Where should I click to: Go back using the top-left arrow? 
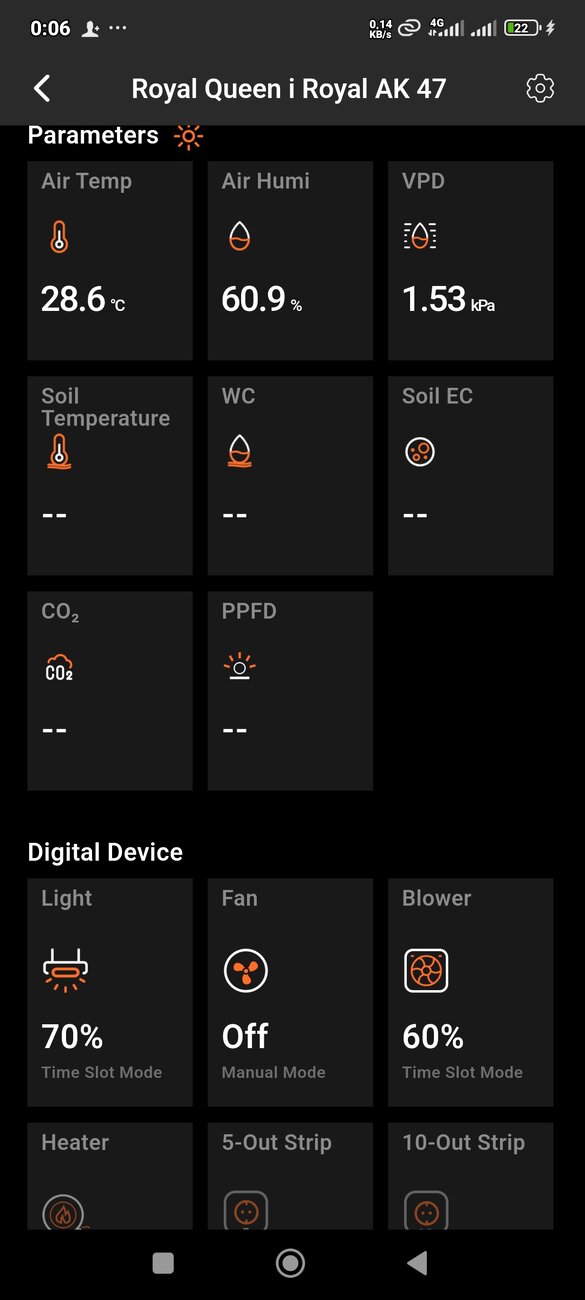coord(42,88)
